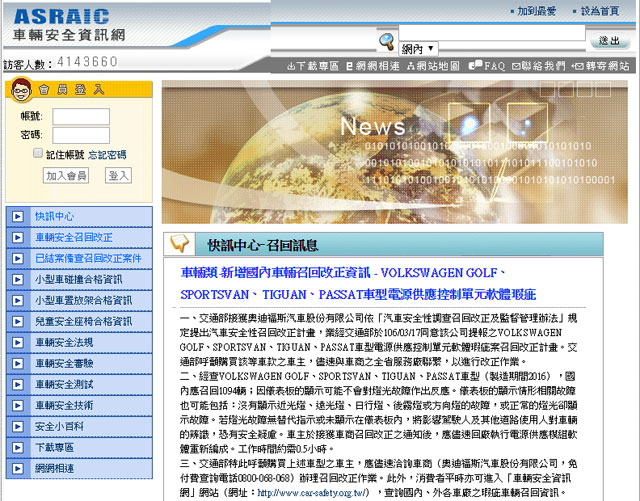Click the visitor counter 4143660
Screen dimensions: 640x501
87,62
